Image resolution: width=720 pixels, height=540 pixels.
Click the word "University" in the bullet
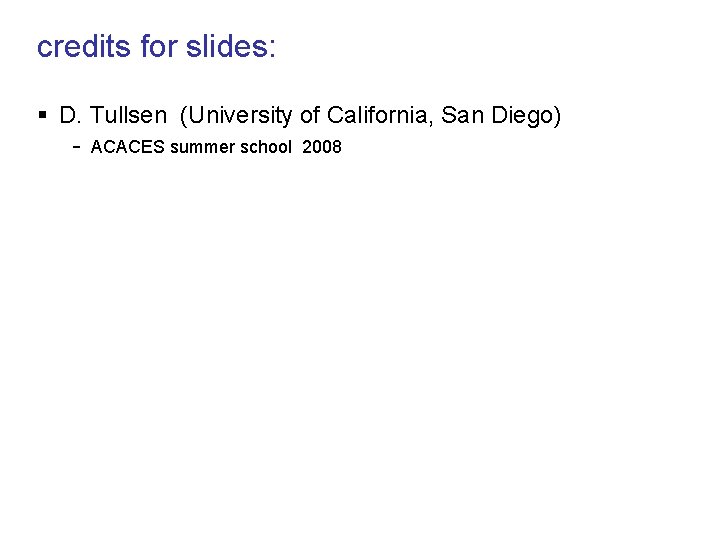[x=240, y=116]
